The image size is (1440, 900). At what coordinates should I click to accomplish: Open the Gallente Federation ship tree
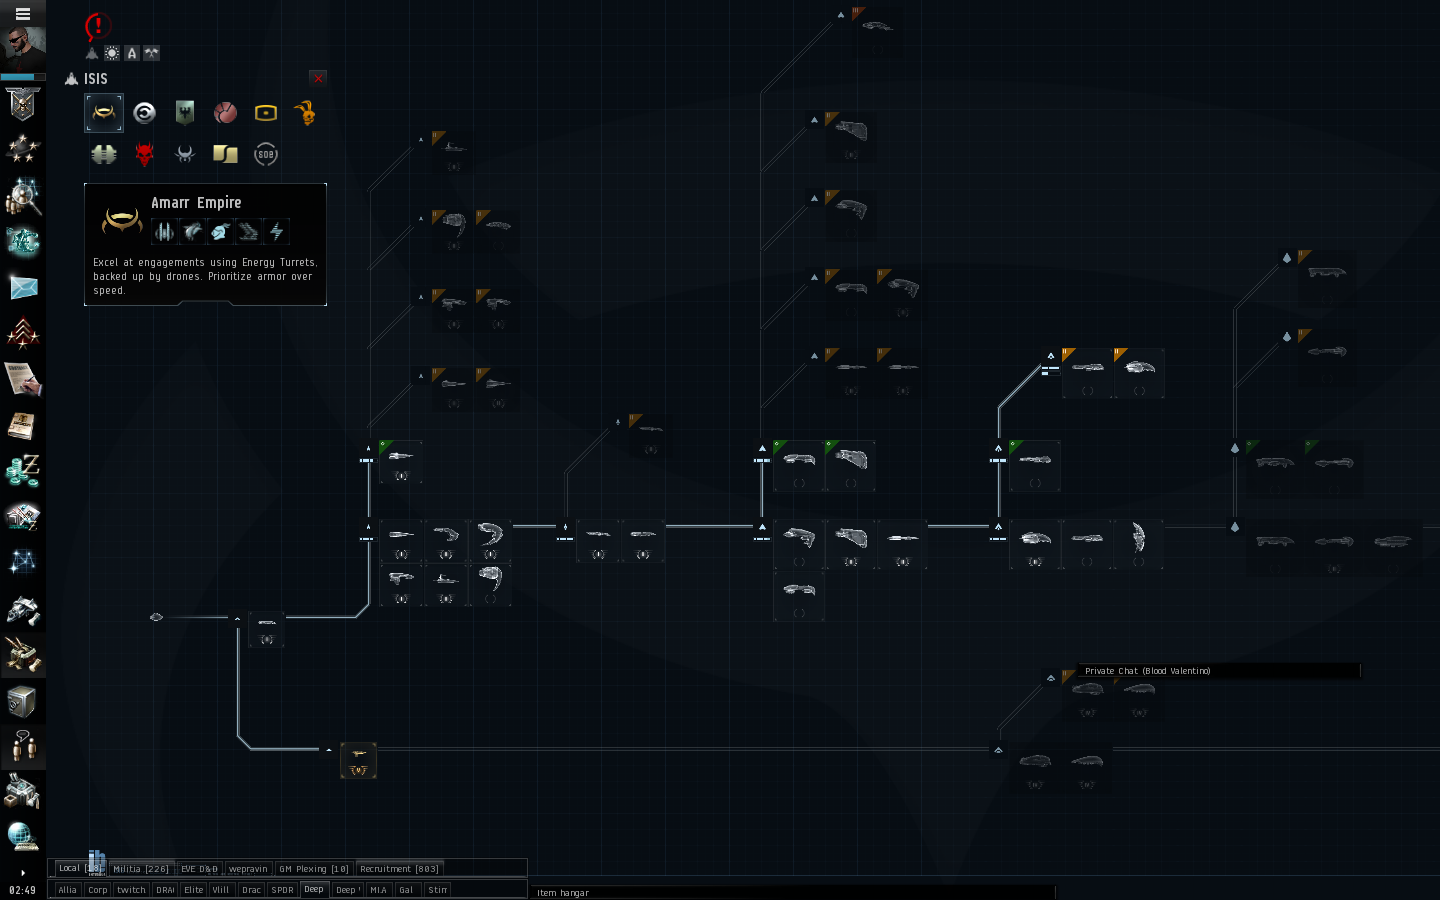(x=184, y=112)
